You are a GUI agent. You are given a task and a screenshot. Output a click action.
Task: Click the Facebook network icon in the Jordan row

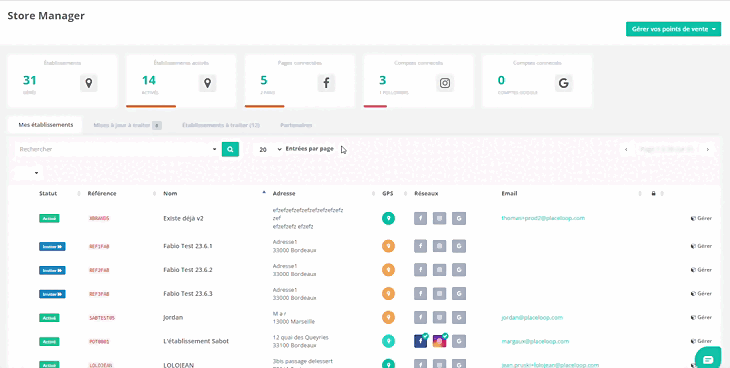coord(420,318)
